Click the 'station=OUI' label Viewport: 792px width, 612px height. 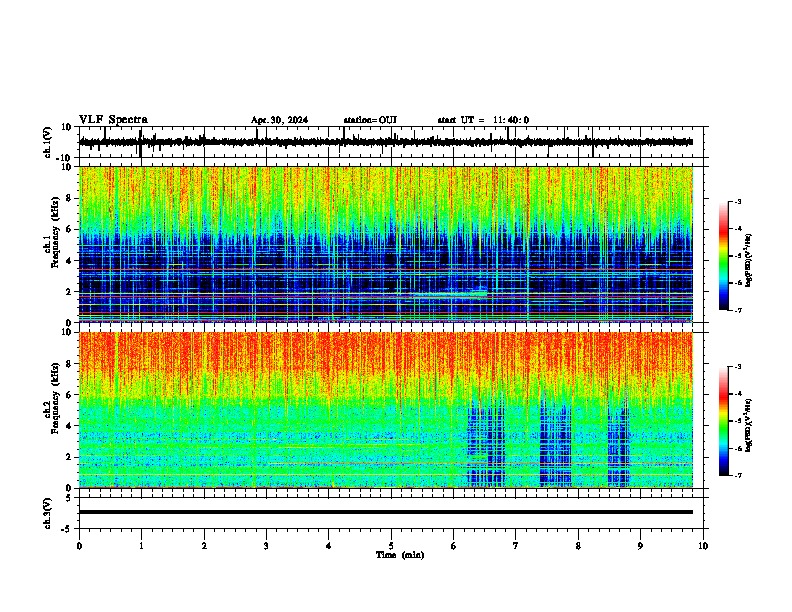(x=370, y=120)
